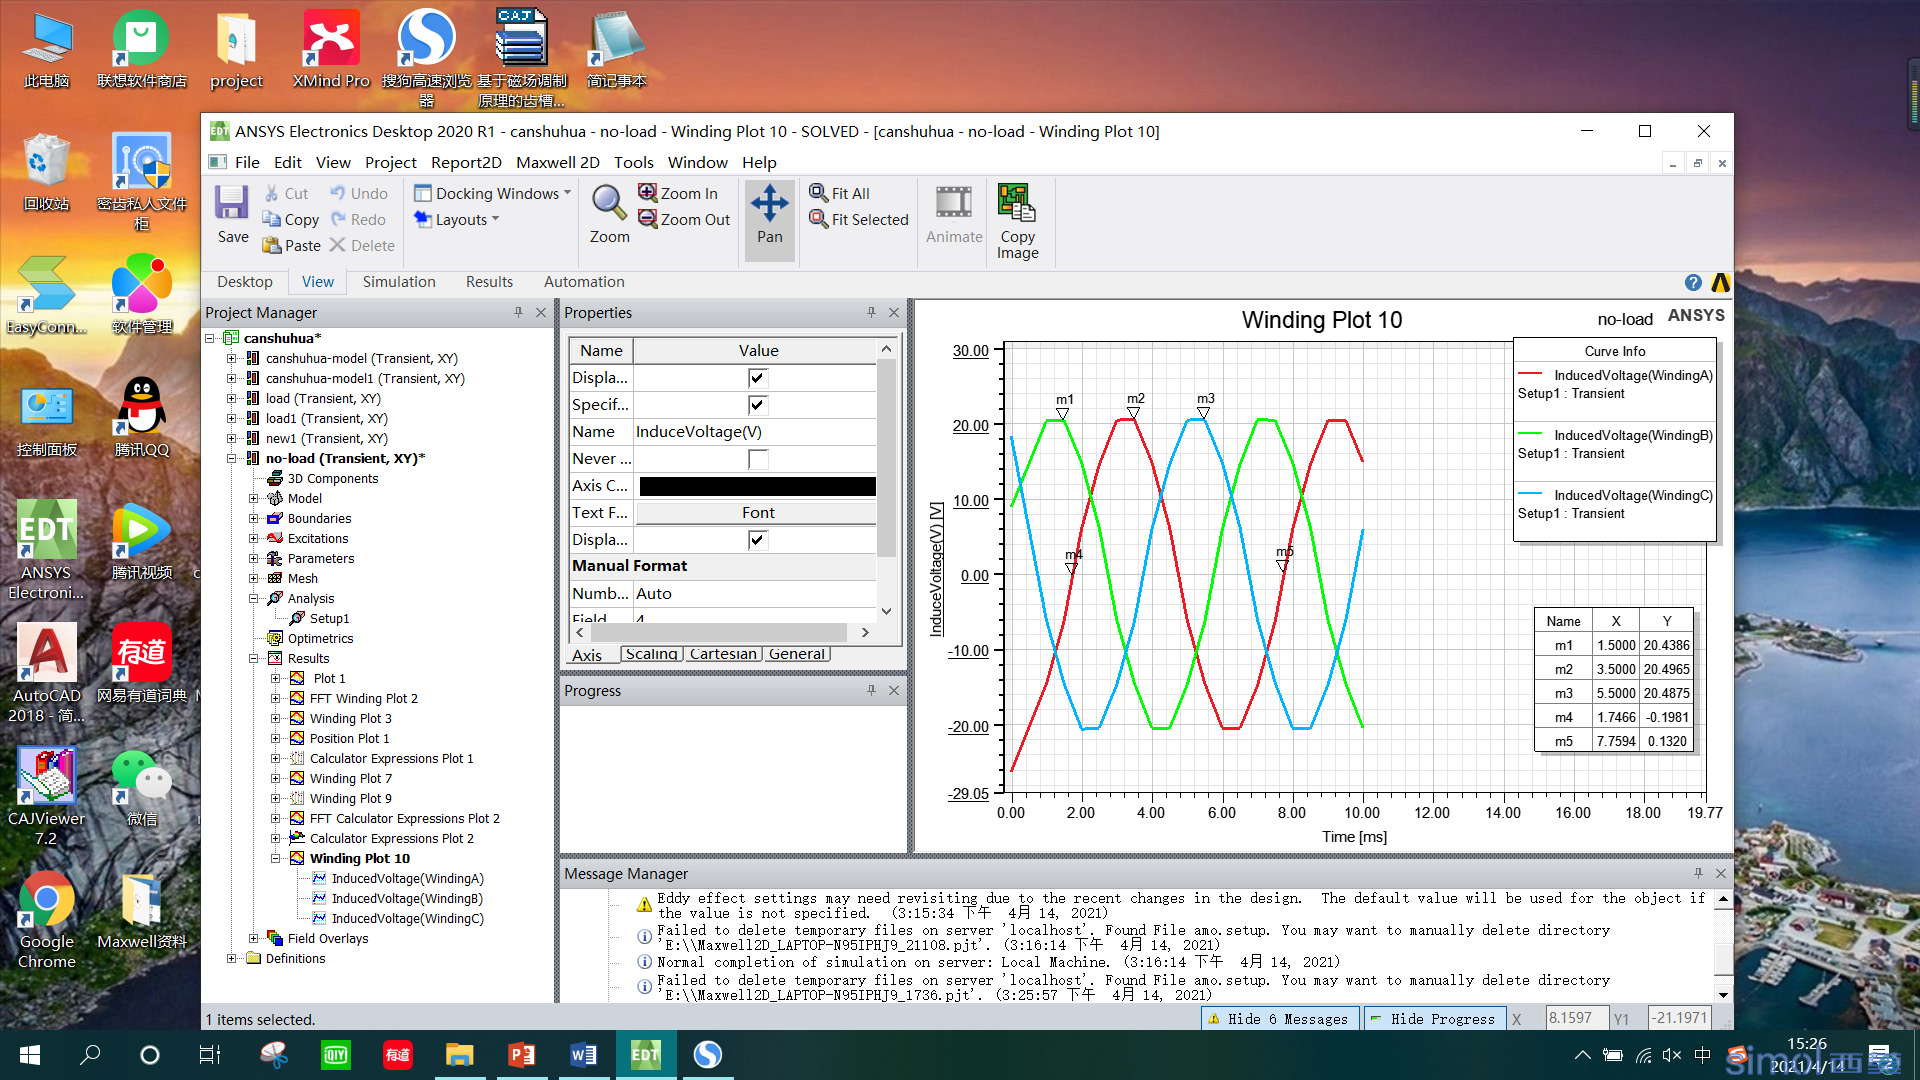Open File Explorer from the taskbar
The height and width of the screenshot is (1080, 1920).
pos(459,1054)
